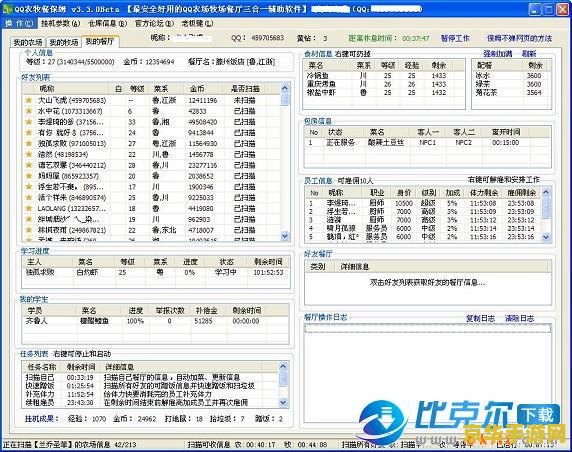Click the star in the row with gold 49508420
The height and width of the screenshot is (452, 572).
click(x=28, y=121)
